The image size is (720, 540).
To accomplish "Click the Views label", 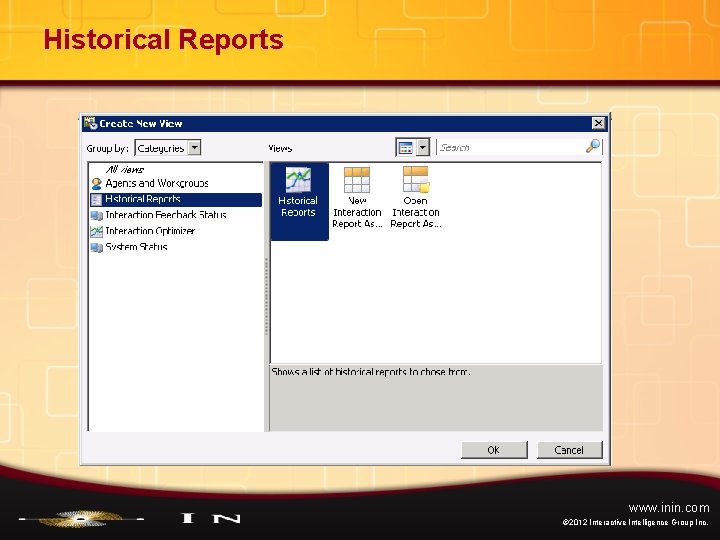I will coord(280,148).
